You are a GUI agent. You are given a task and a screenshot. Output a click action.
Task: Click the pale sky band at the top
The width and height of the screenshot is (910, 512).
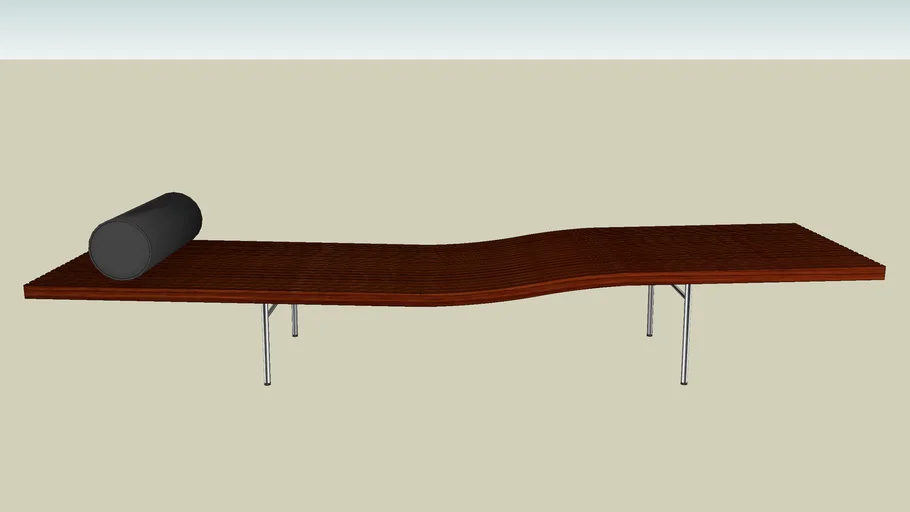point(455,28)
